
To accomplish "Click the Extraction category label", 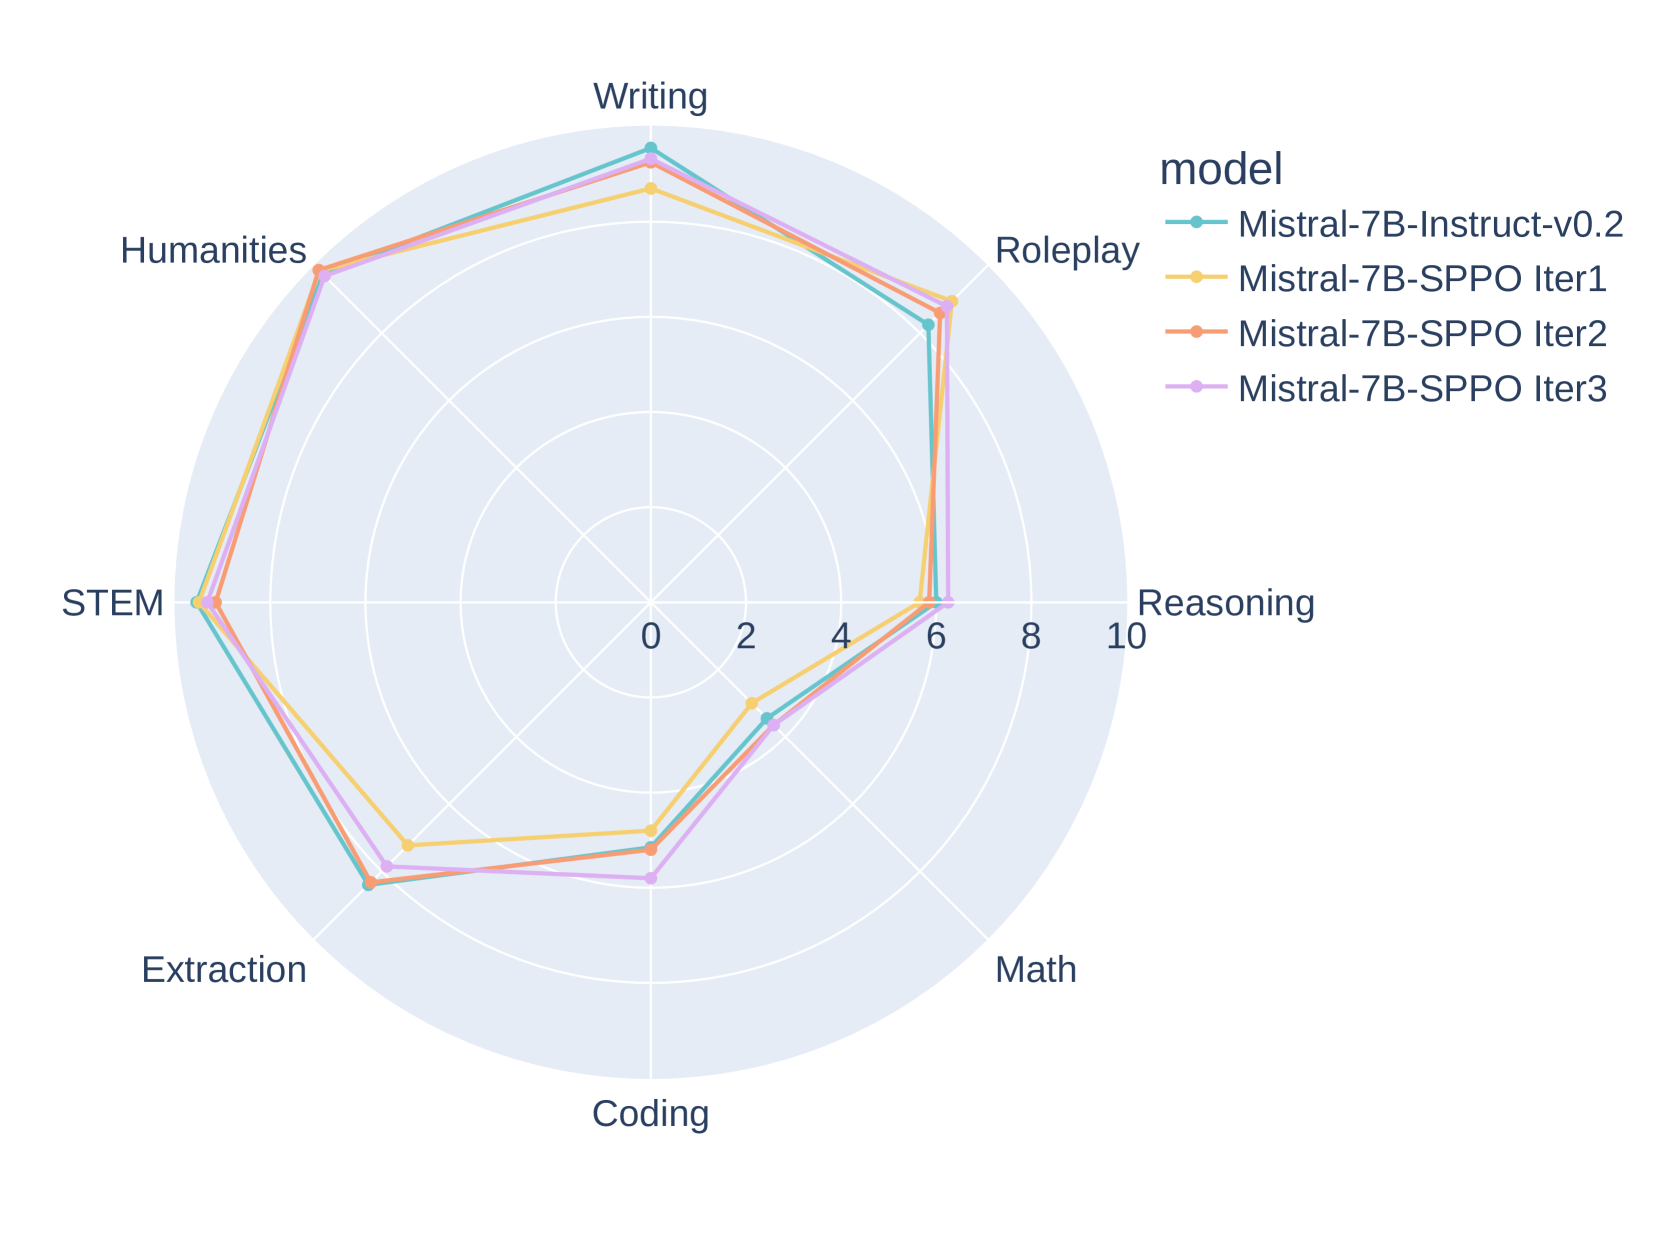I will pyautogui.click(x=224, y=970).
